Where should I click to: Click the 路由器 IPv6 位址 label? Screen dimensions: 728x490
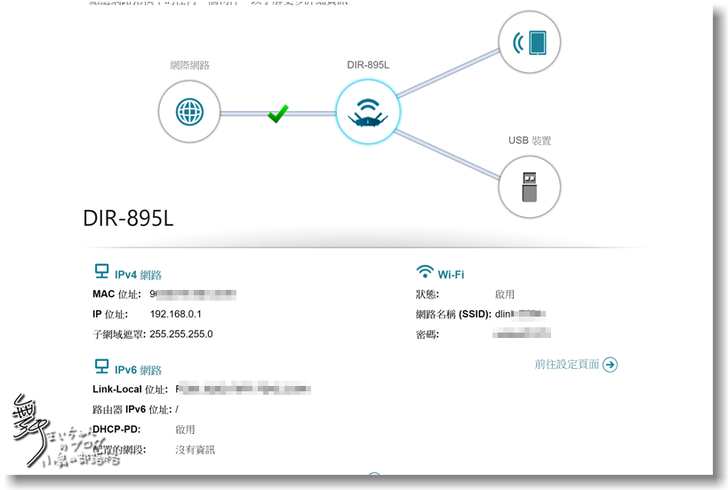[x=132, y=410]
